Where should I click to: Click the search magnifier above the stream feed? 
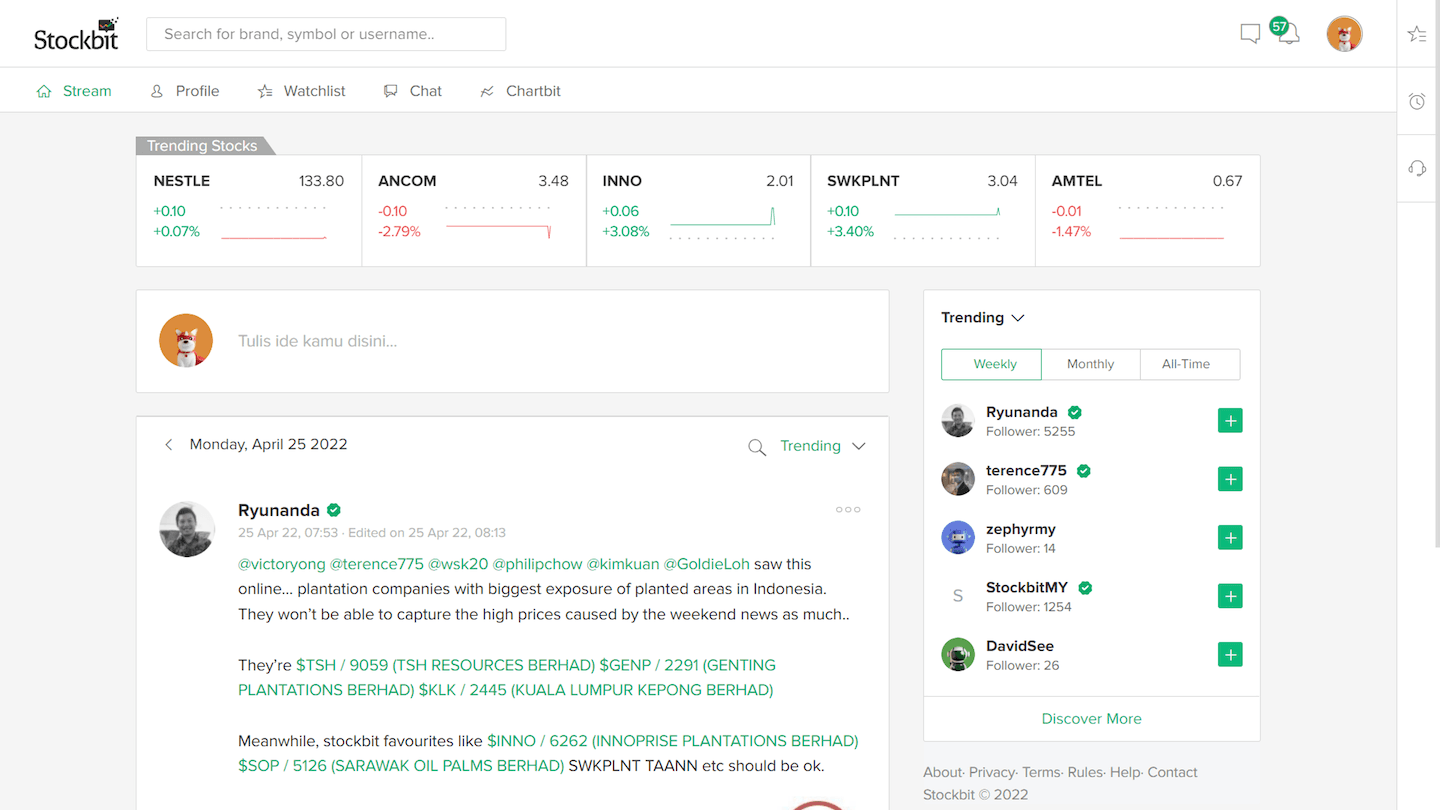click(757, 447)
